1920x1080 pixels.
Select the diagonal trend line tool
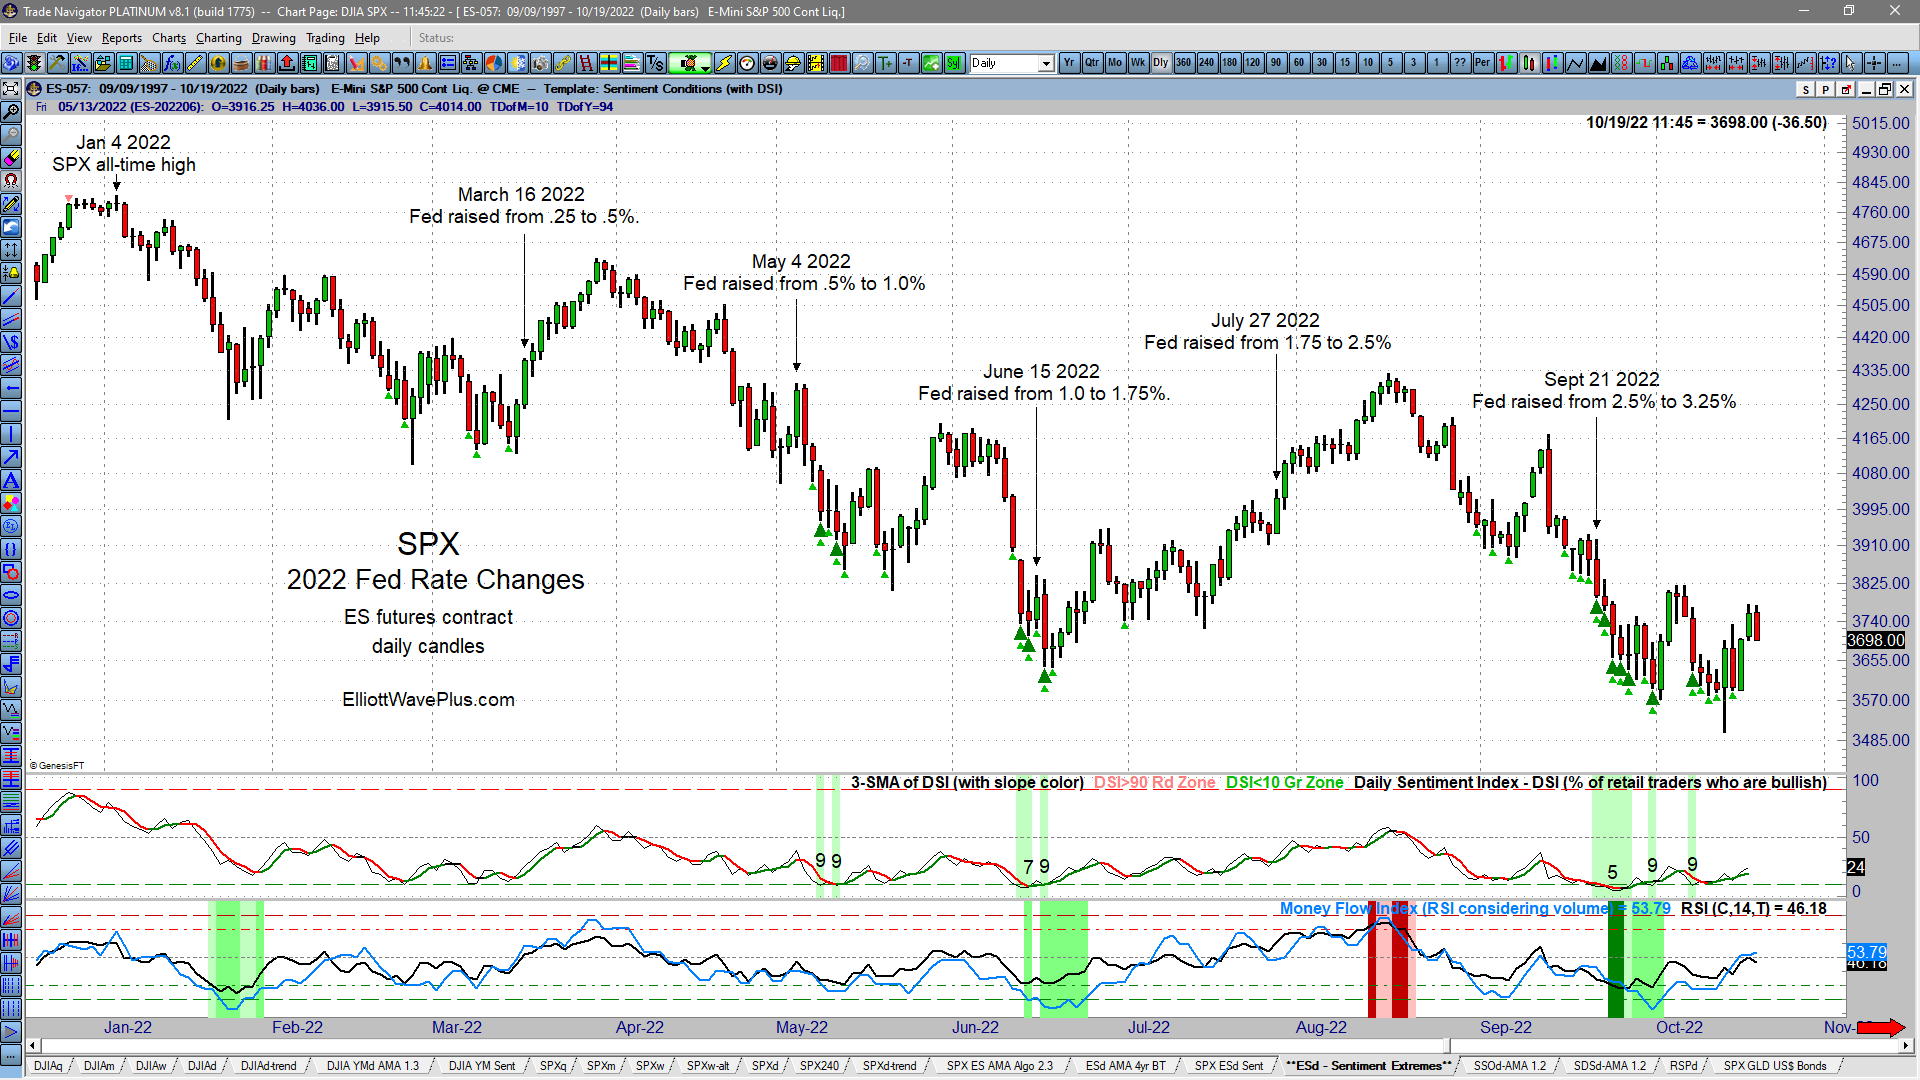[11, 296]
